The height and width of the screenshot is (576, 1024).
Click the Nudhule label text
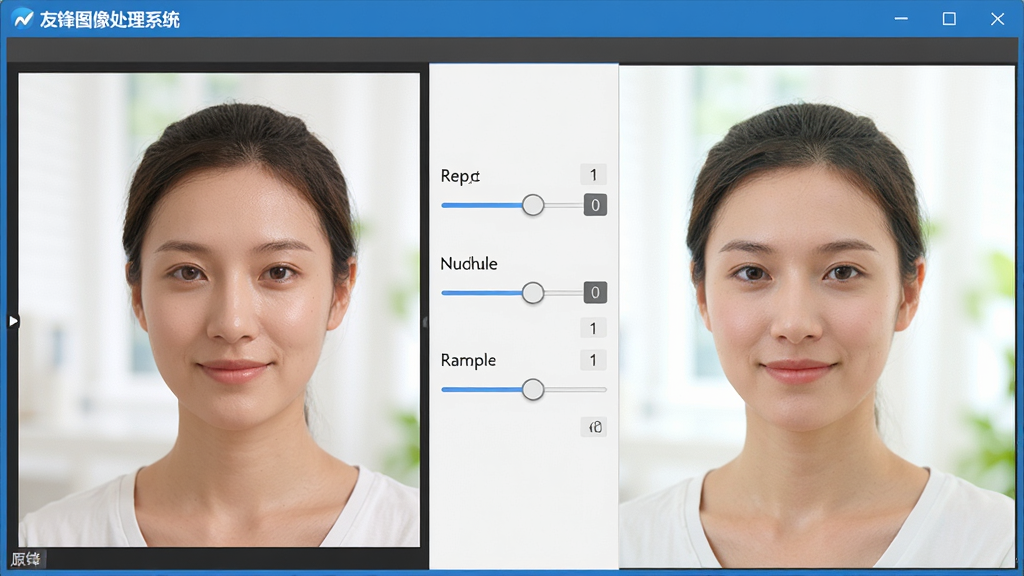469,264
